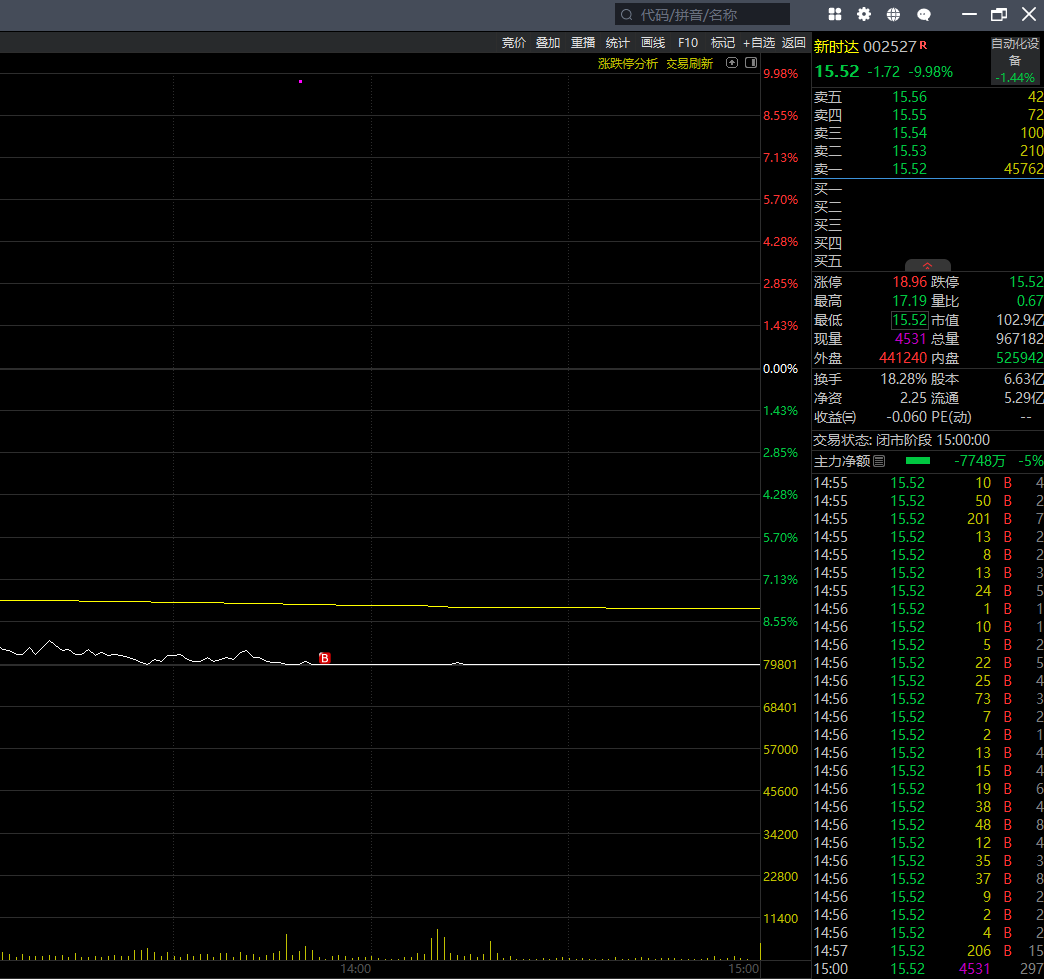Image resolution: width=1044 pixels, height=979 pixels.
Task: Add stock via +自选
Action: pyautogui.click(x=759, y=43)
